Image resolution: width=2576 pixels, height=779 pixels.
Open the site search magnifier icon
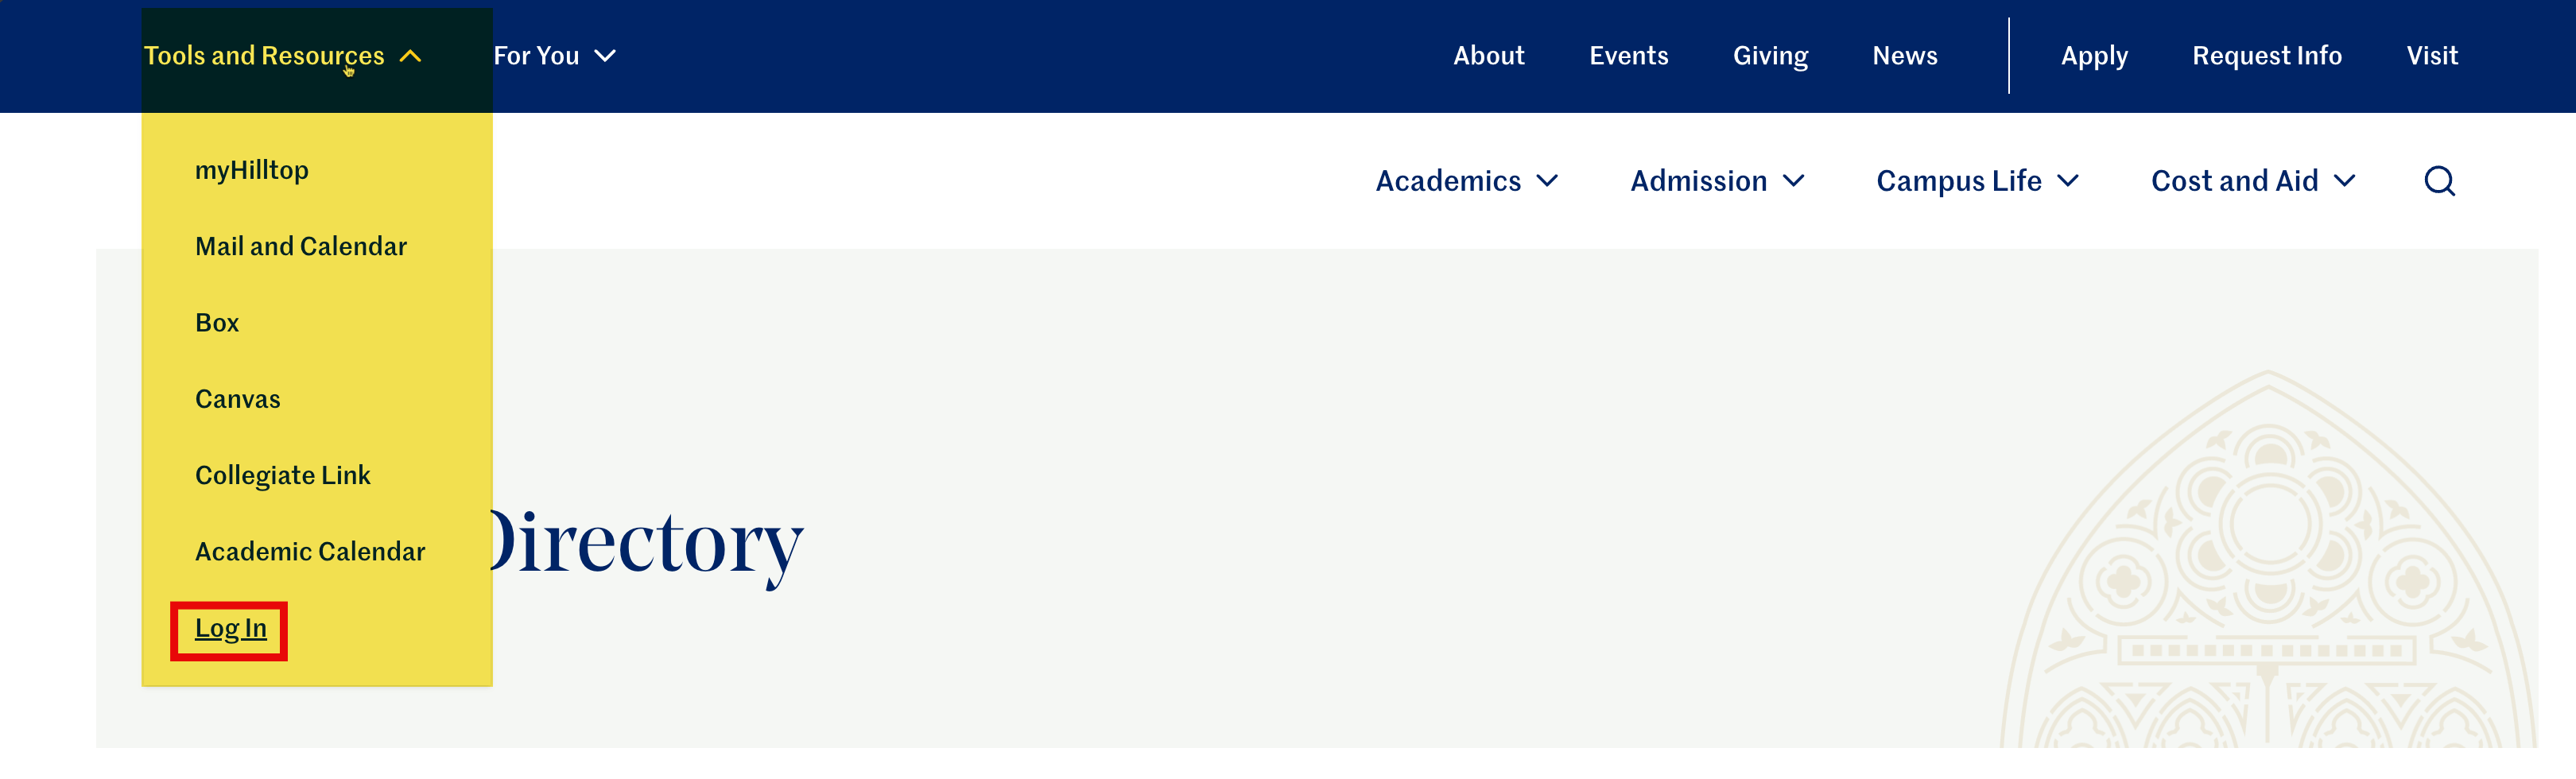point(2438,181)
